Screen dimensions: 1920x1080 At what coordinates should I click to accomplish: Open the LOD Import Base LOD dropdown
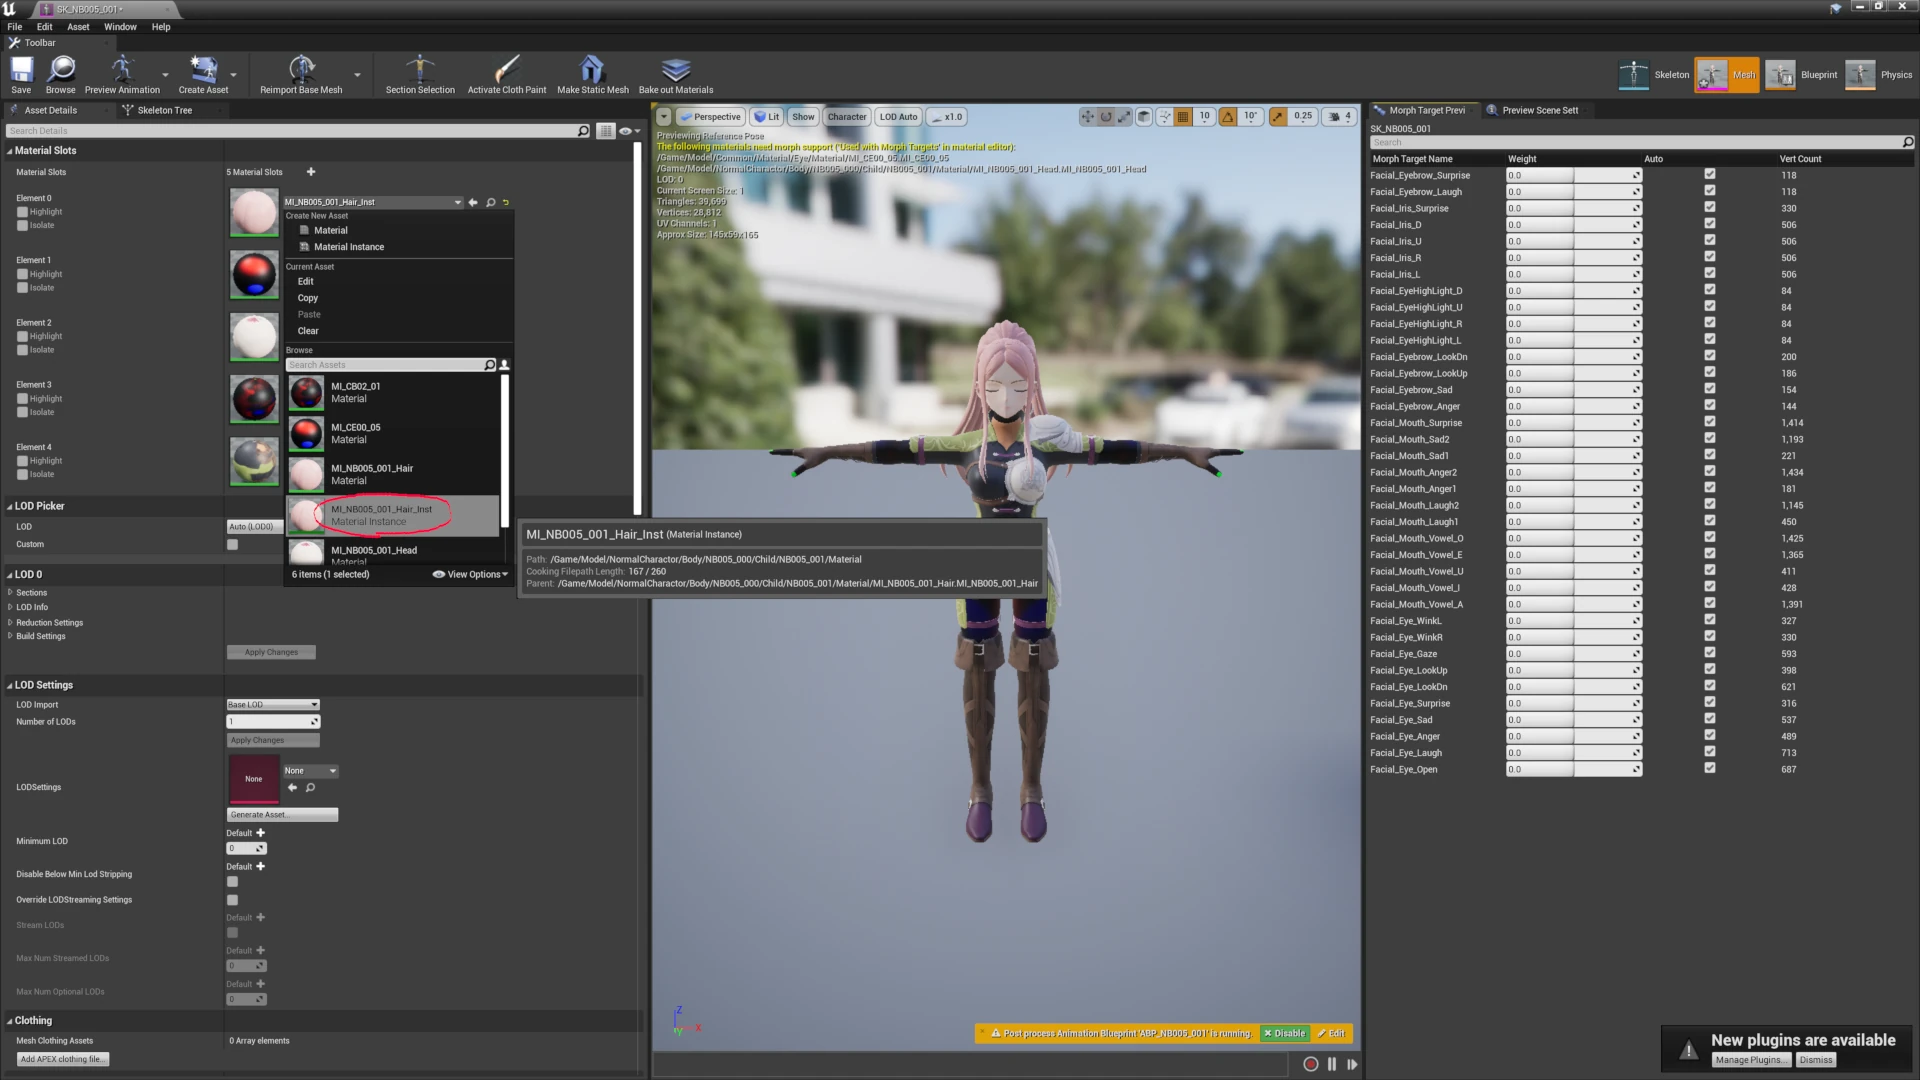click(x=273, y=705)
